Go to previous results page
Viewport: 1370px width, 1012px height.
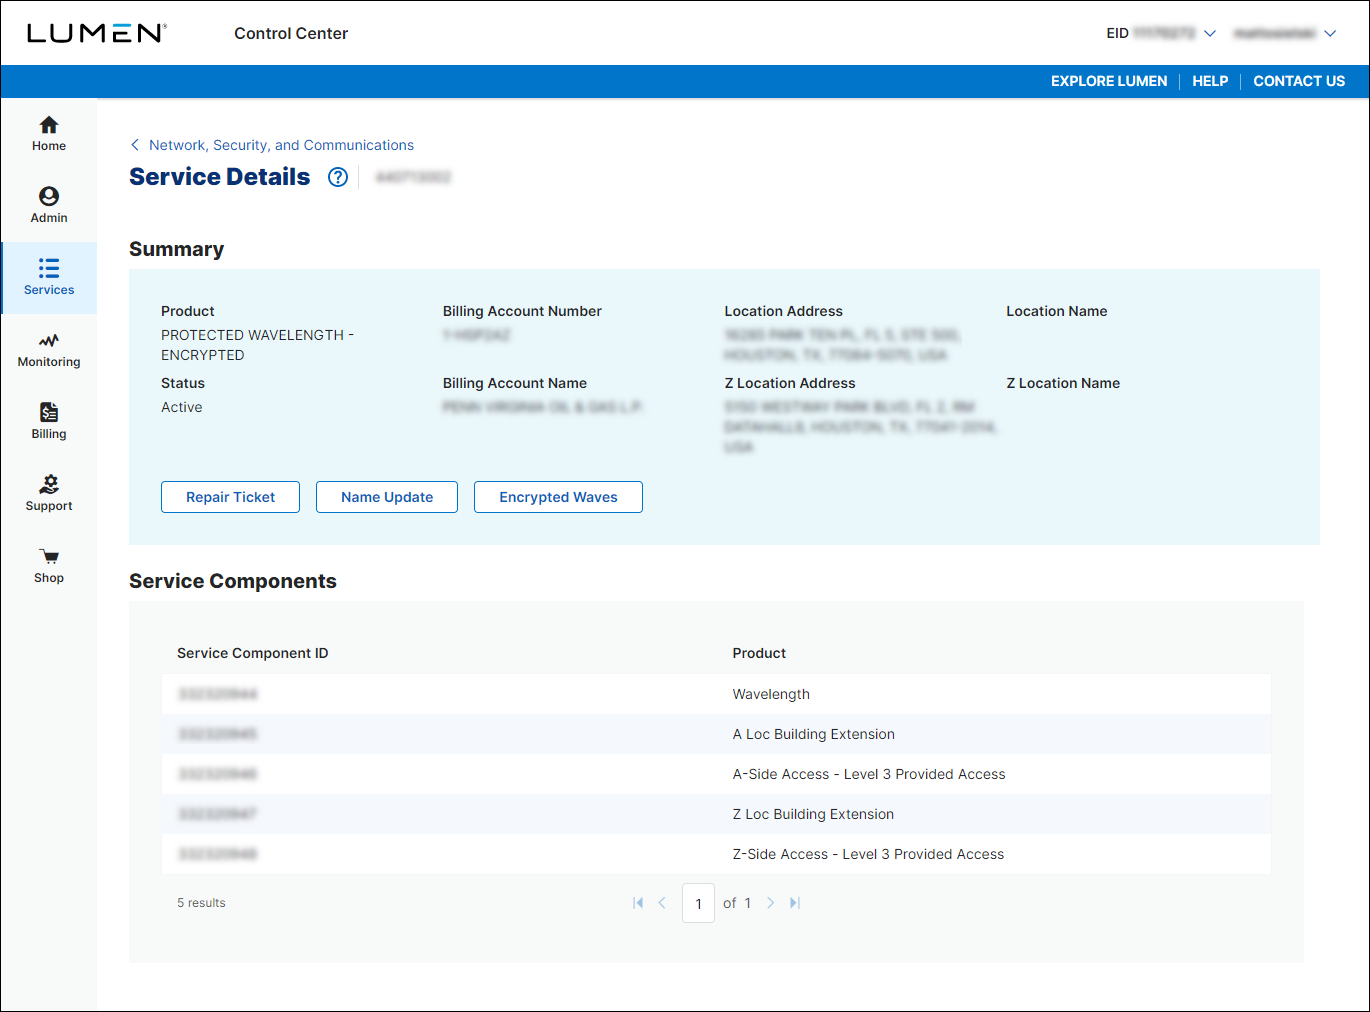(662, 903)
